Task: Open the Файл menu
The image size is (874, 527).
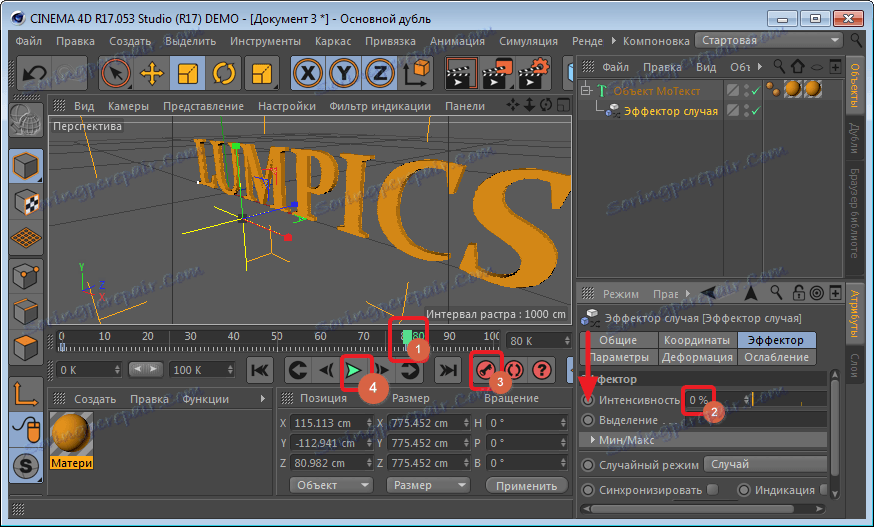Action: (28, 41)
